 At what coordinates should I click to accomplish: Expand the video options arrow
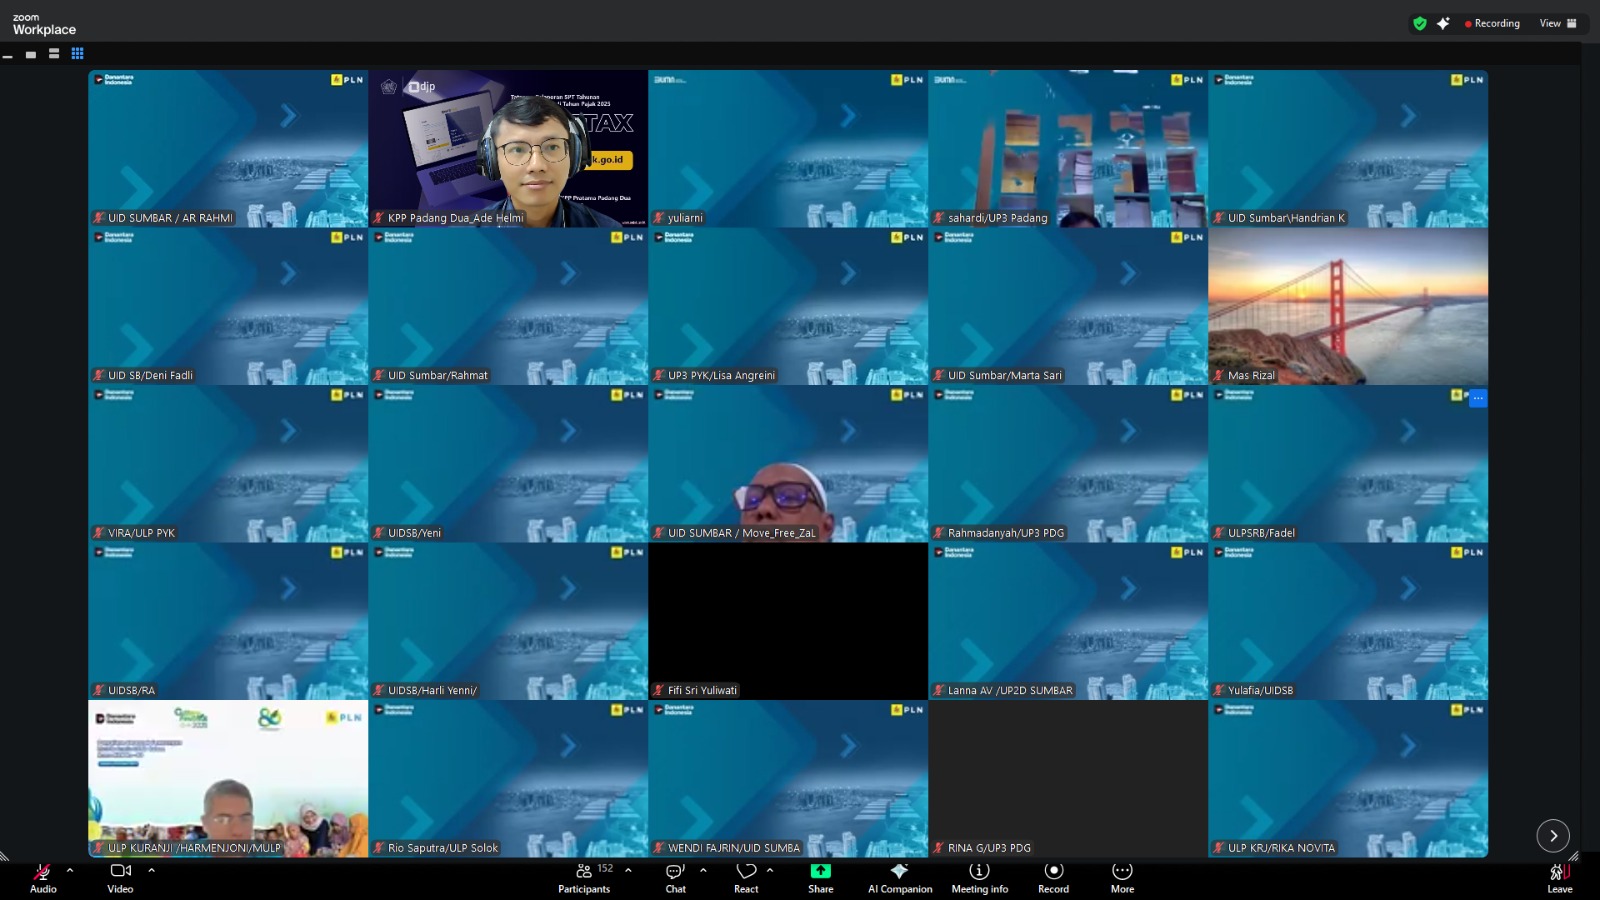pyautogui.click(x=152, y=870)
